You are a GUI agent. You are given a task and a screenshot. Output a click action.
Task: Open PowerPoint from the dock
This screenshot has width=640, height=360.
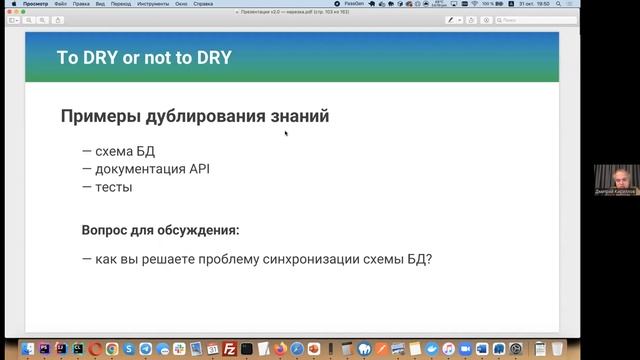point(314,349)
